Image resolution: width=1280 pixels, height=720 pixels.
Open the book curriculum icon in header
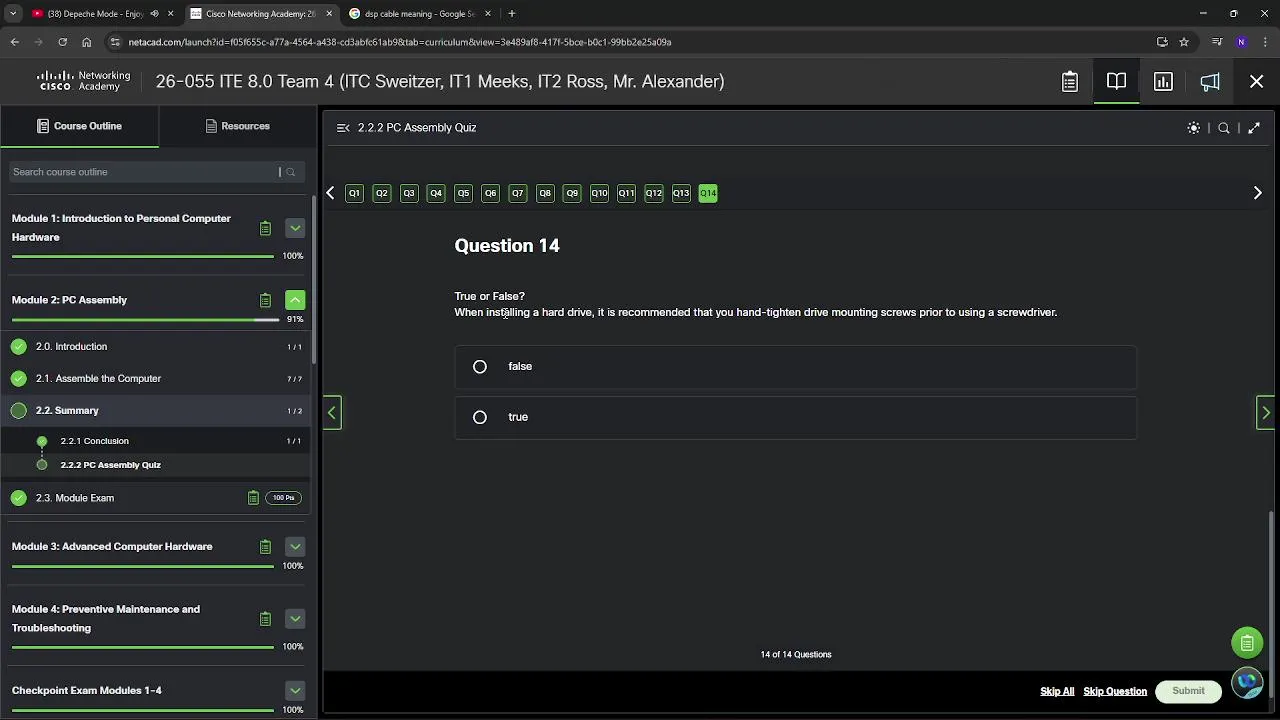[x=1116, y=82]
